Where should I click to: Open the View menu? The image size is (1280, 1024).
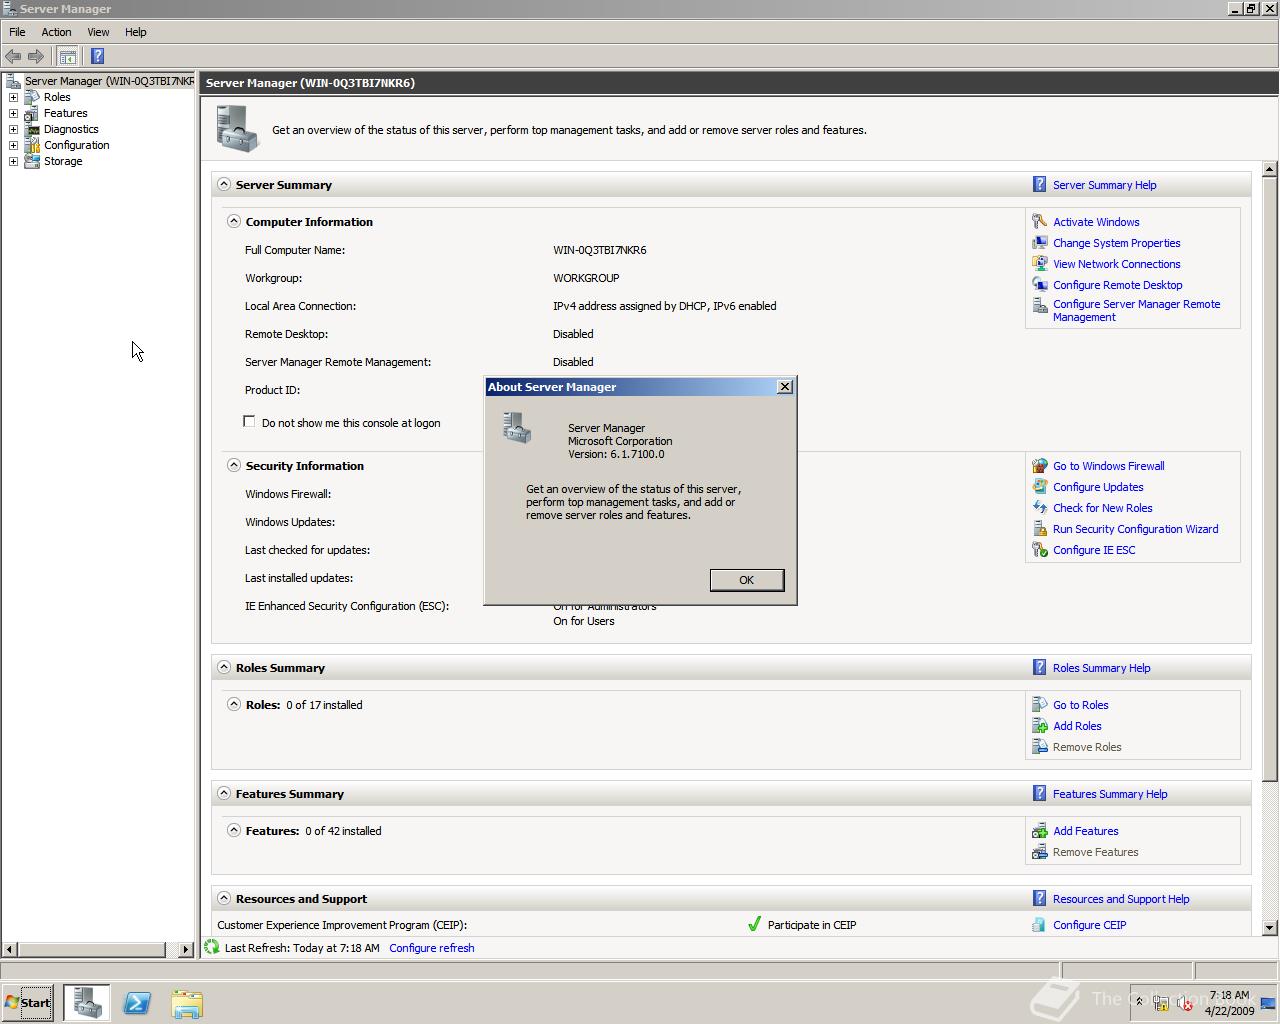click(98, 32)
